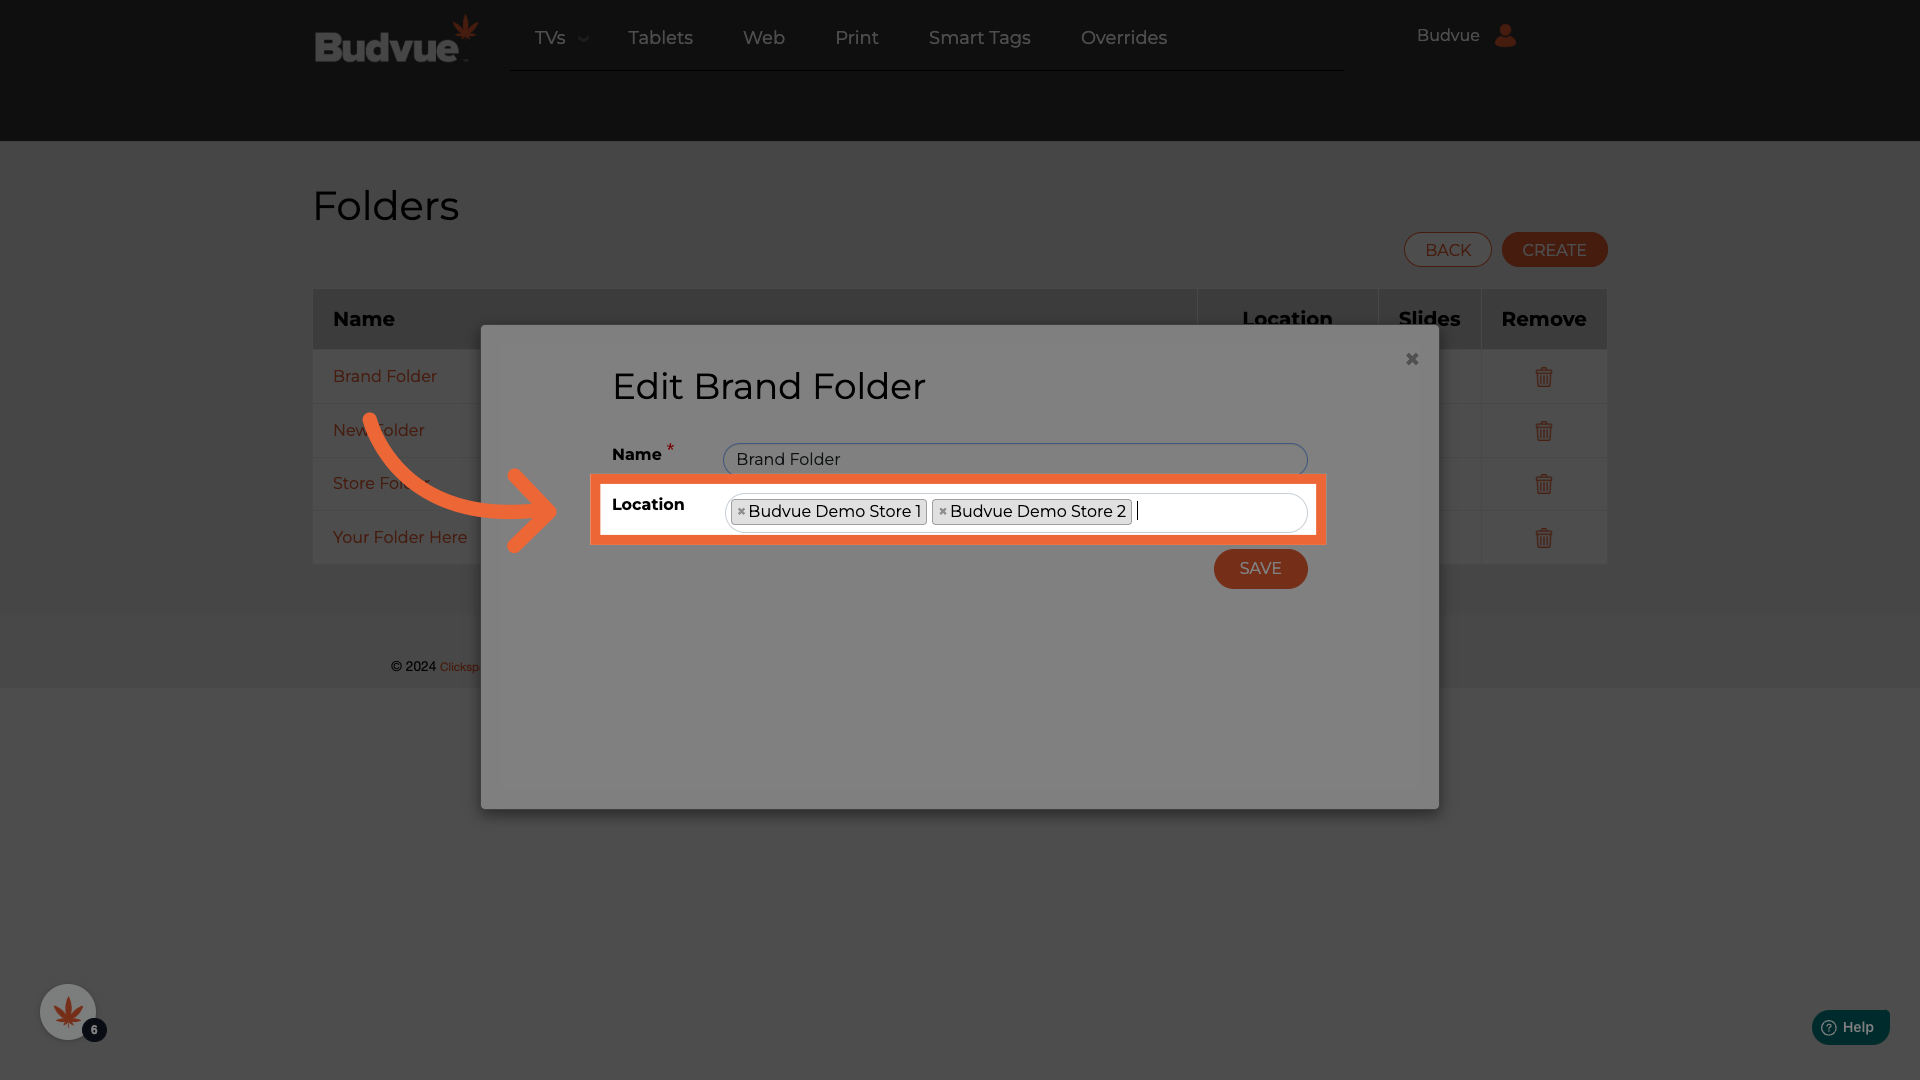Screen dimensions: 1920x1080
Task: Click the CREATE button
Action: tap(1553, 250)
